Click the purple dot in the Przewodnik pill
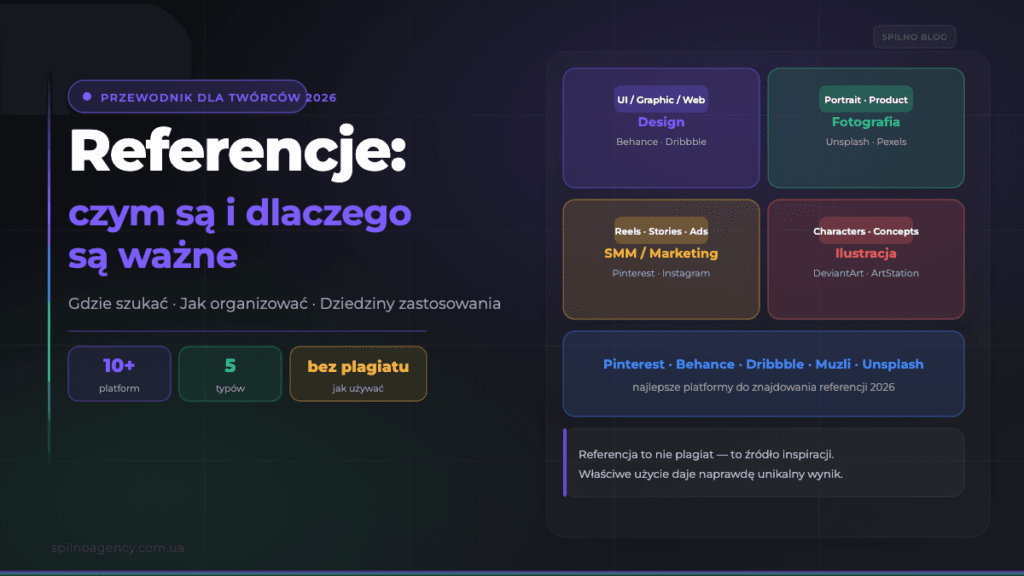Image resolution: width=1024 pixels, height=576 pixels. point(87,97)
